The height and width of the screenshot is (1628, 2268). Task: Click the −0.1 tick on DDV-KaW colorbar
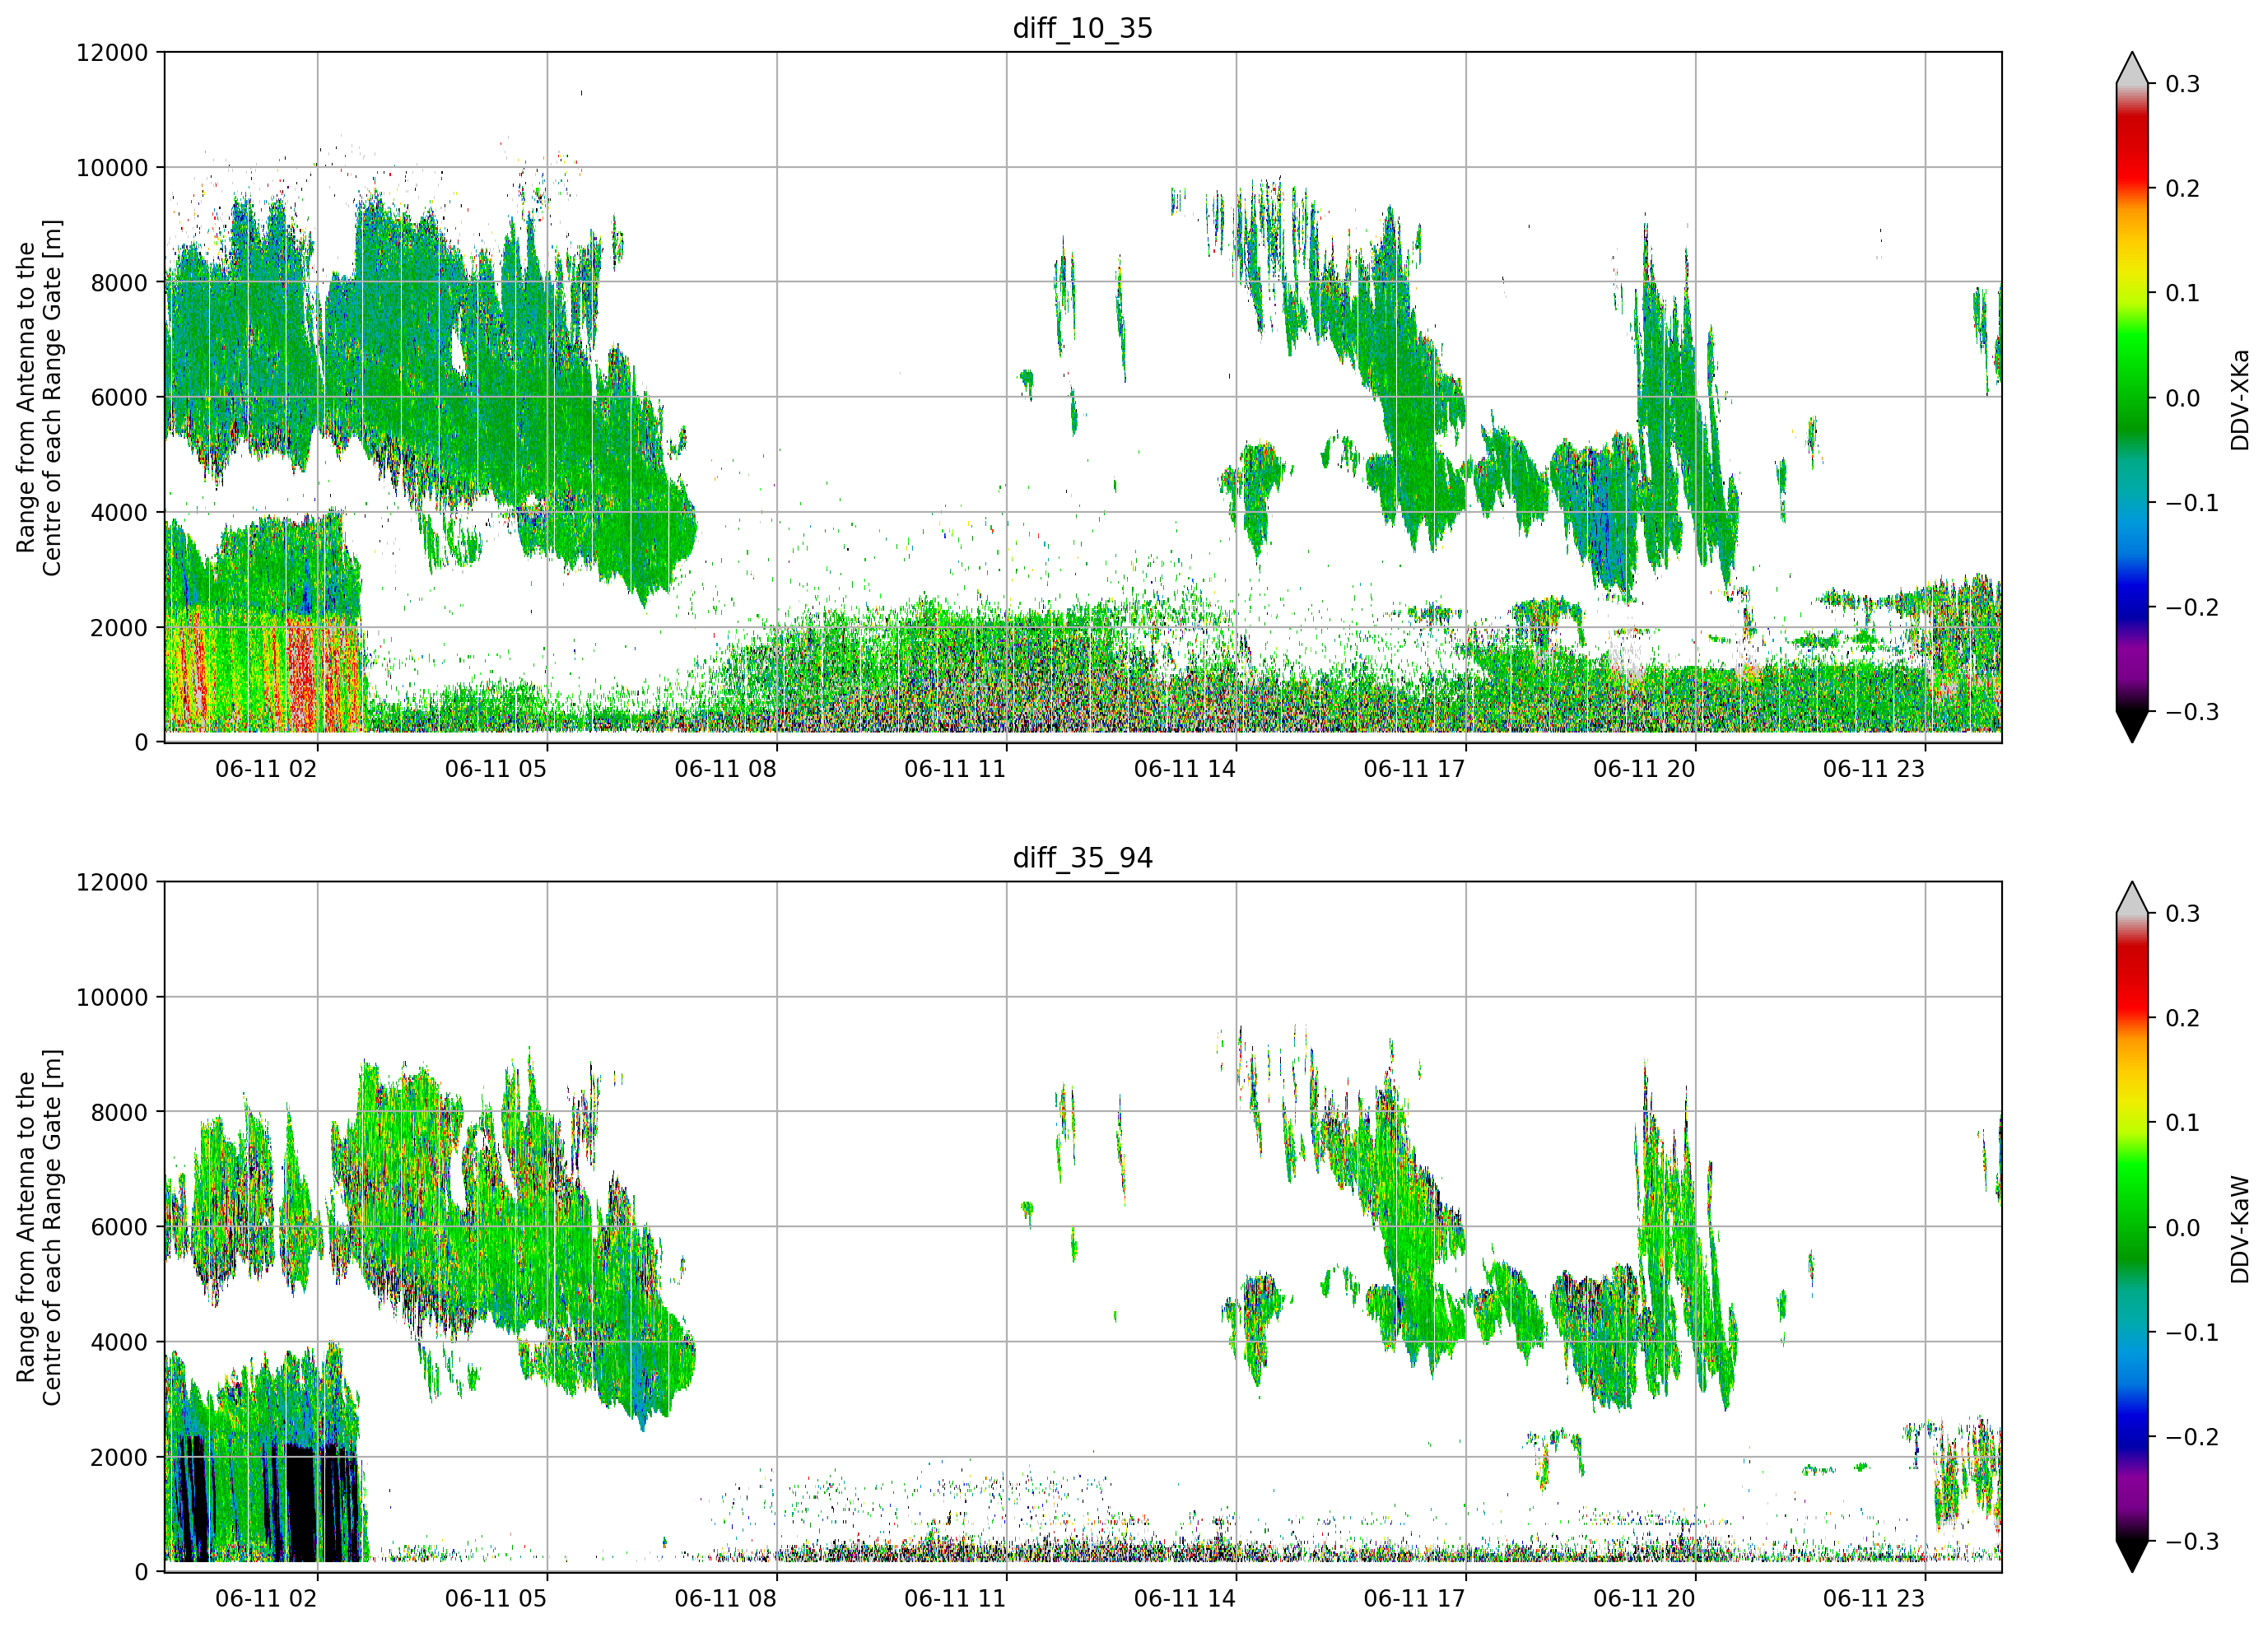(2192, 1333)
